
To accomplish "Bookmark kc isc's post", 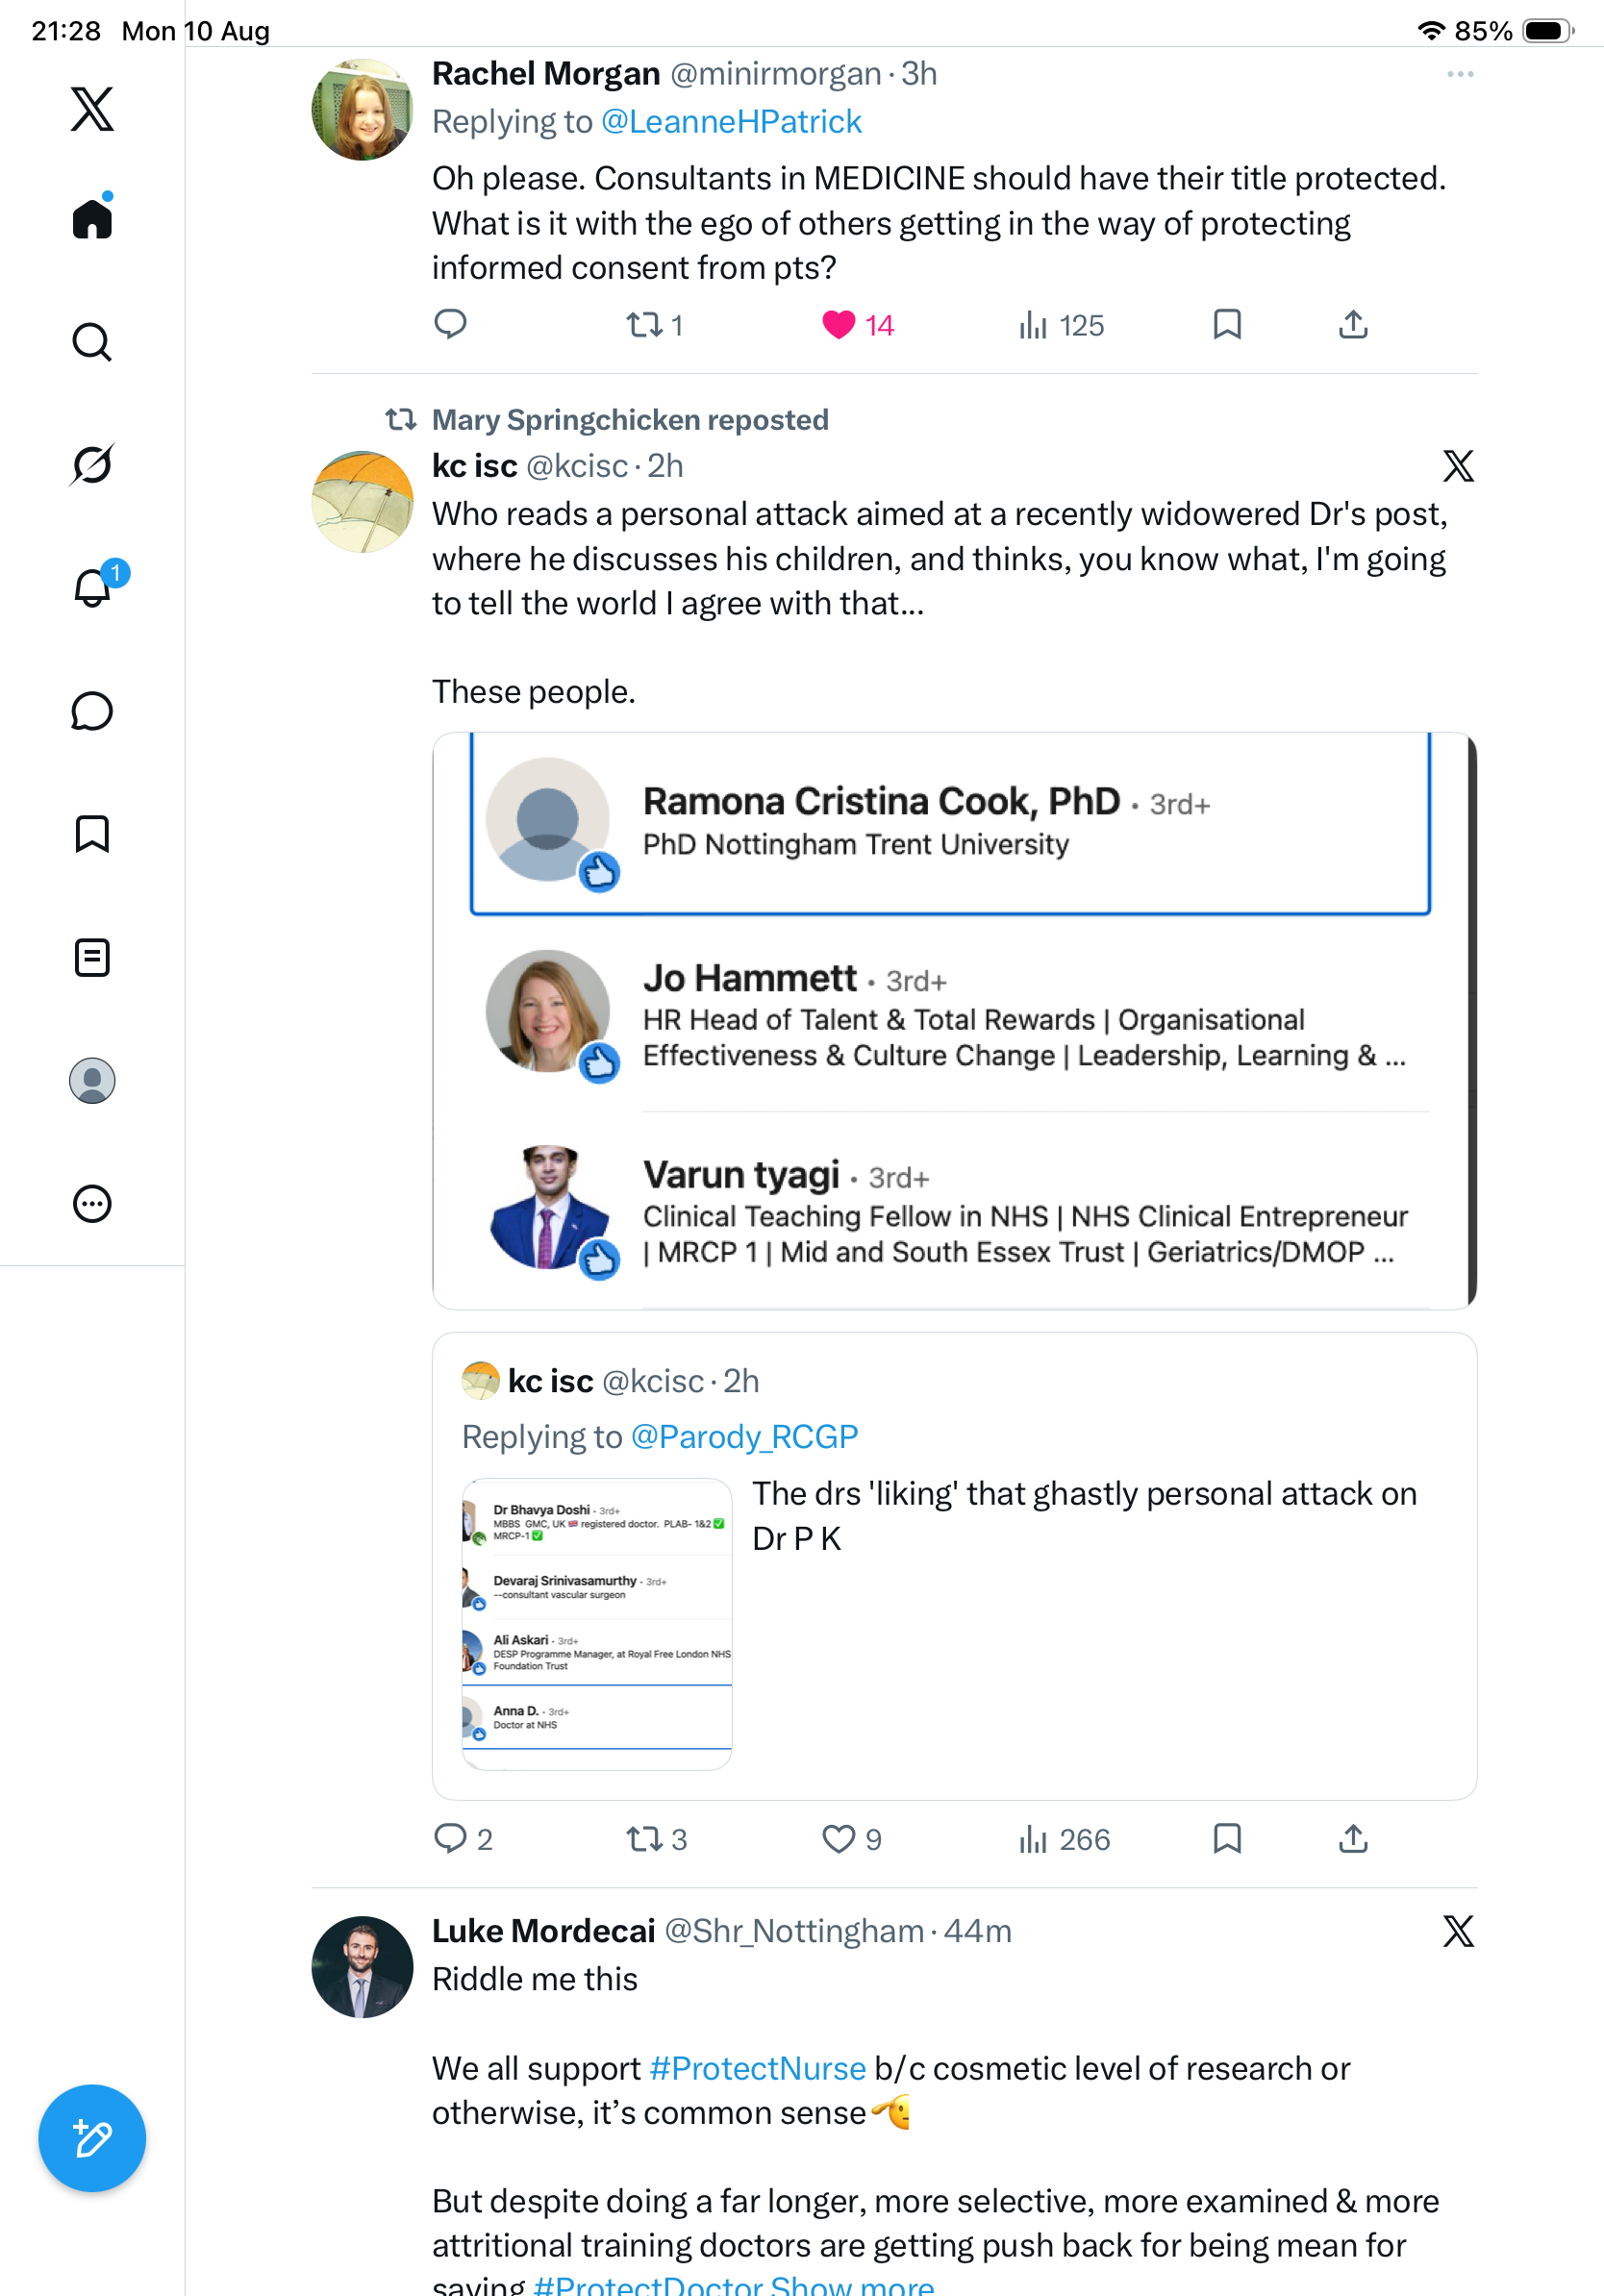I will pyautogui.click(x=1227, y=1839).
